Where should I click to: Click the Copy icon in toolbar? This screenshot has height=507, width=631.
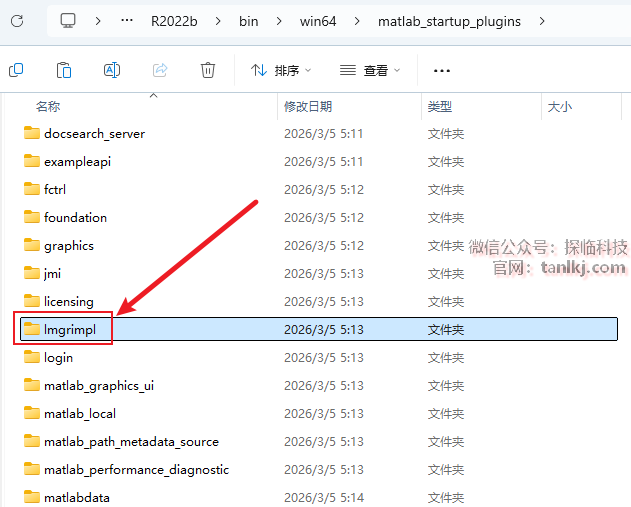tap(16, 70)
